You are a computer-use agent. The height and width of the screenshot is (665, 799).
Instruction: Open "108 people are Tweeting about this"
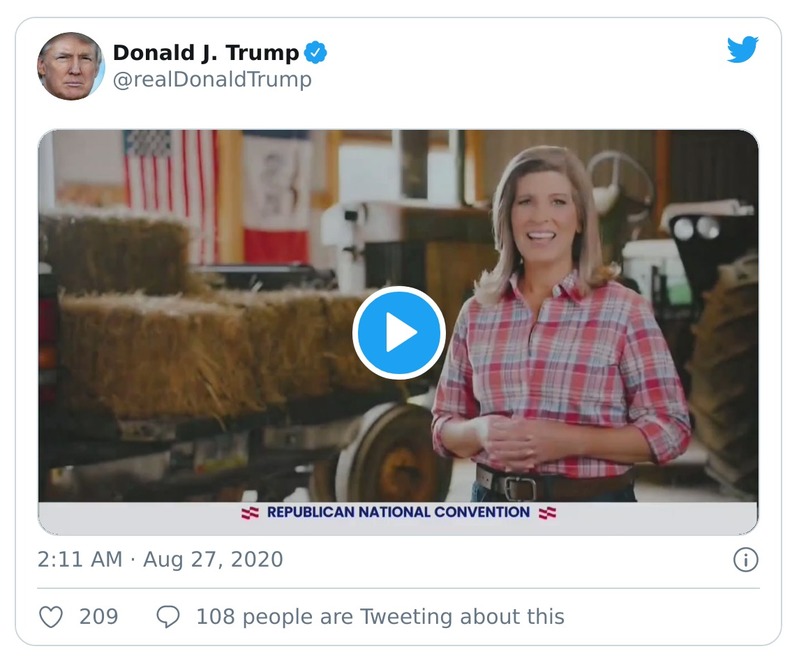[380, 617]
